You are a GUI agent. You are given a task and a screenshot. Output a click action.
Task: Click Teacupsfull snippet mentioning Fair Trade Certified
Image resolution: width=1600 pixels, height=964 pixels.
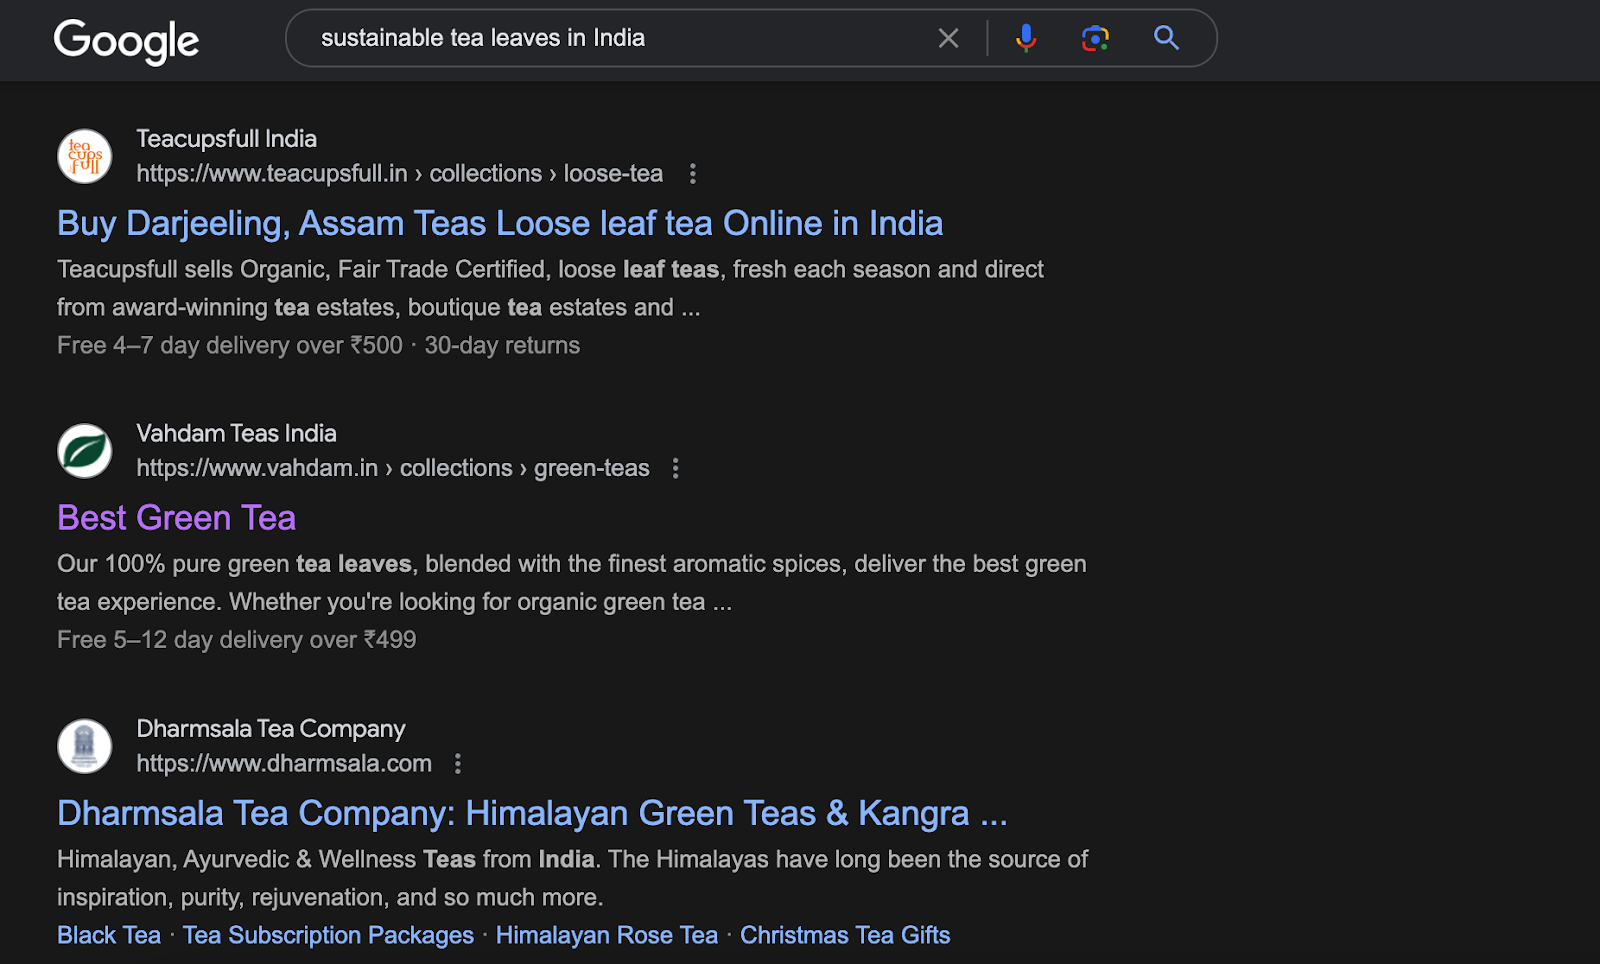550,288
